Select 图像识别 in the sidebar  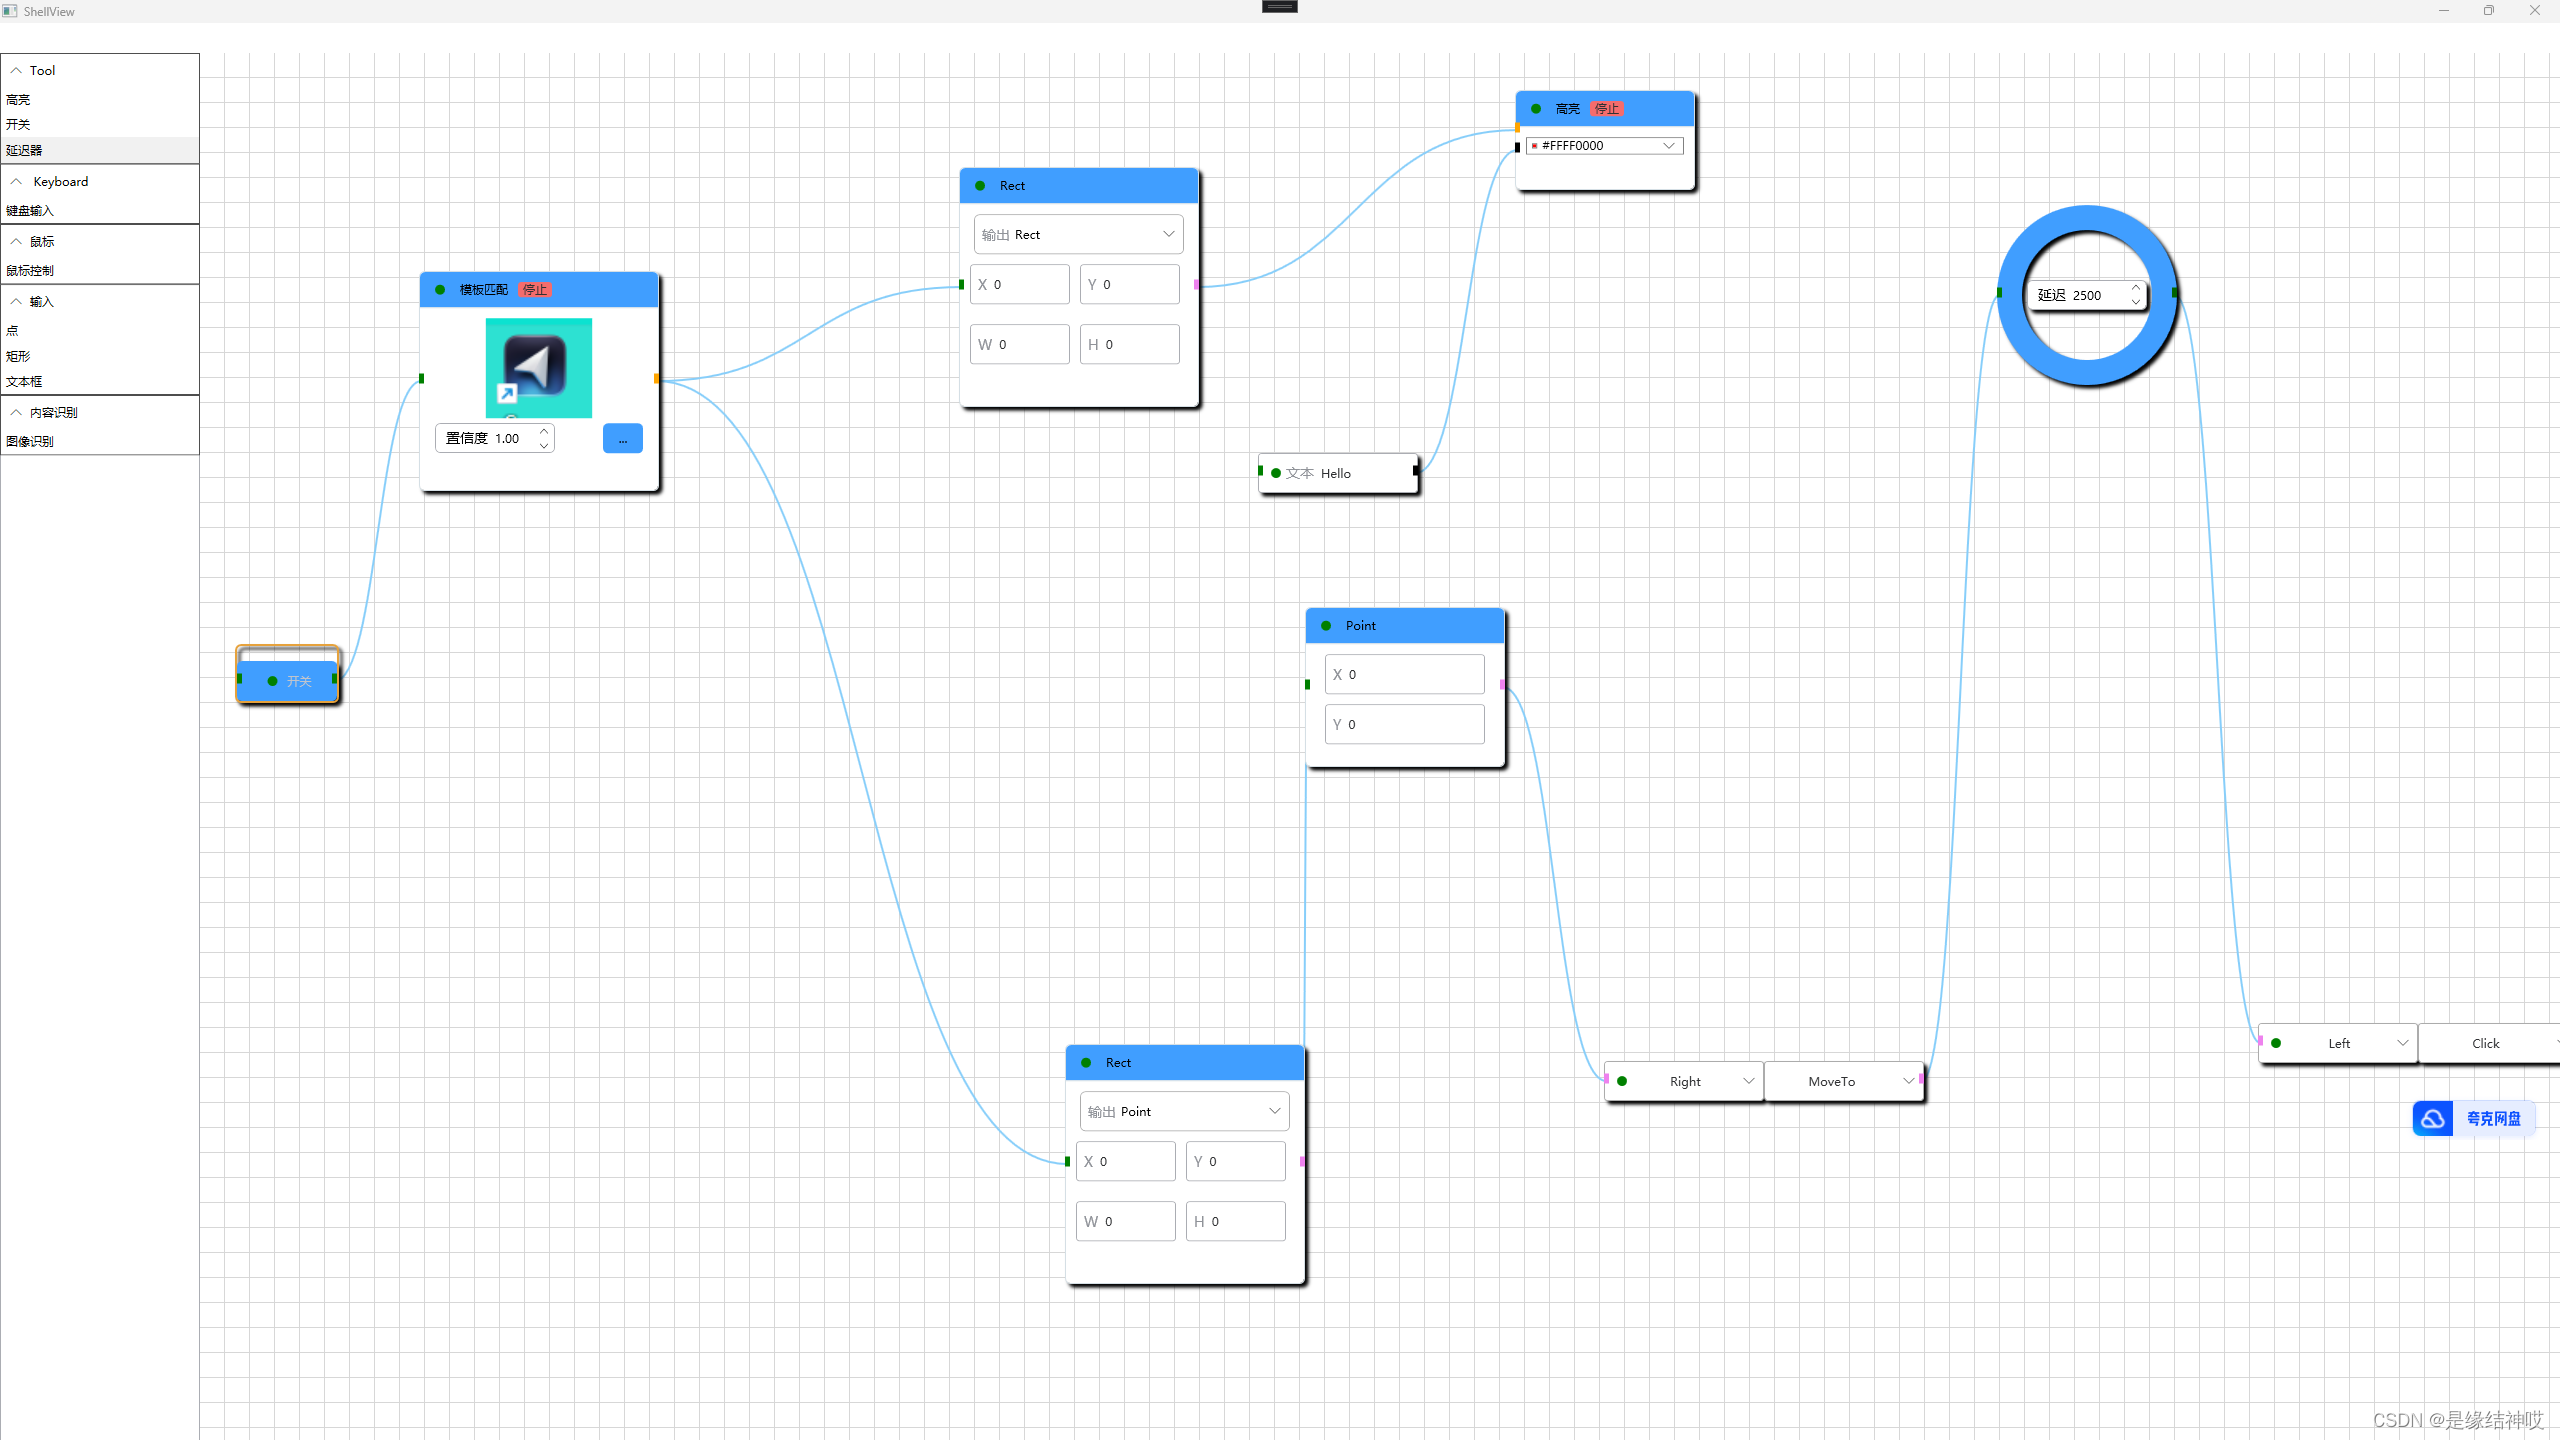(30, 442)
